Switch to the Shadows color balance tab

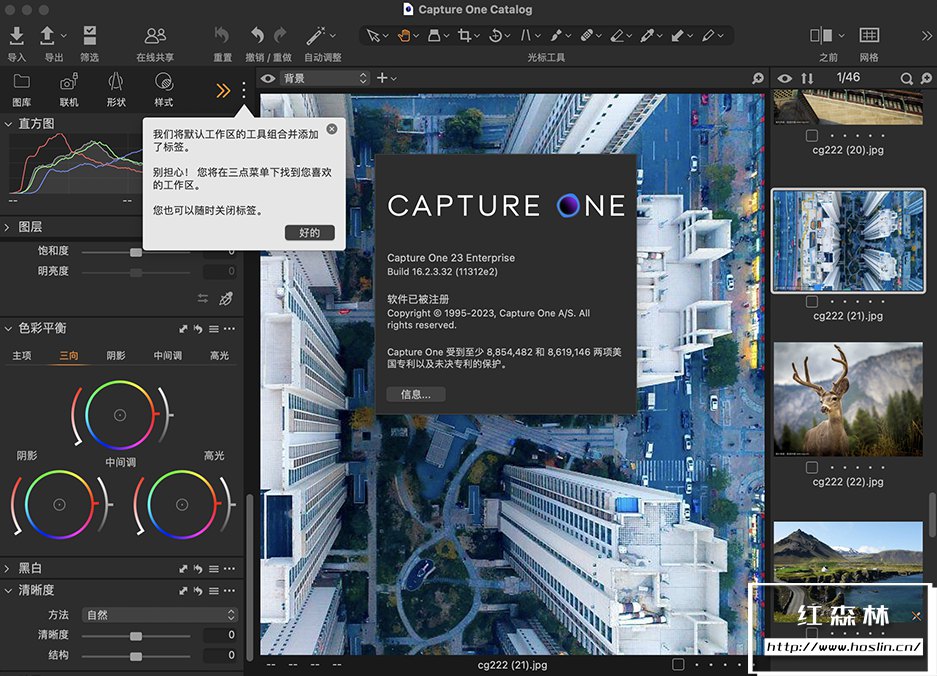(x=116, y=355)
